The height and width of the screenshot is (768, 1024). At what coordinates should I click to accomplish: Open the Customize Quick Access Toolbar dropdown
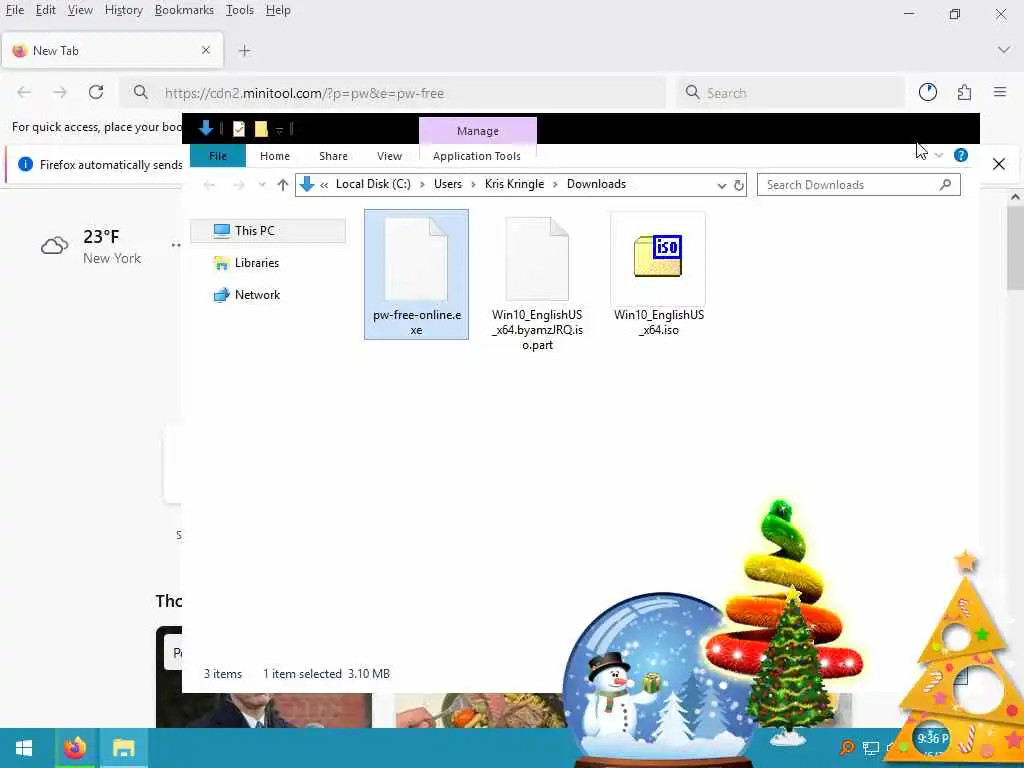point(279,130)
